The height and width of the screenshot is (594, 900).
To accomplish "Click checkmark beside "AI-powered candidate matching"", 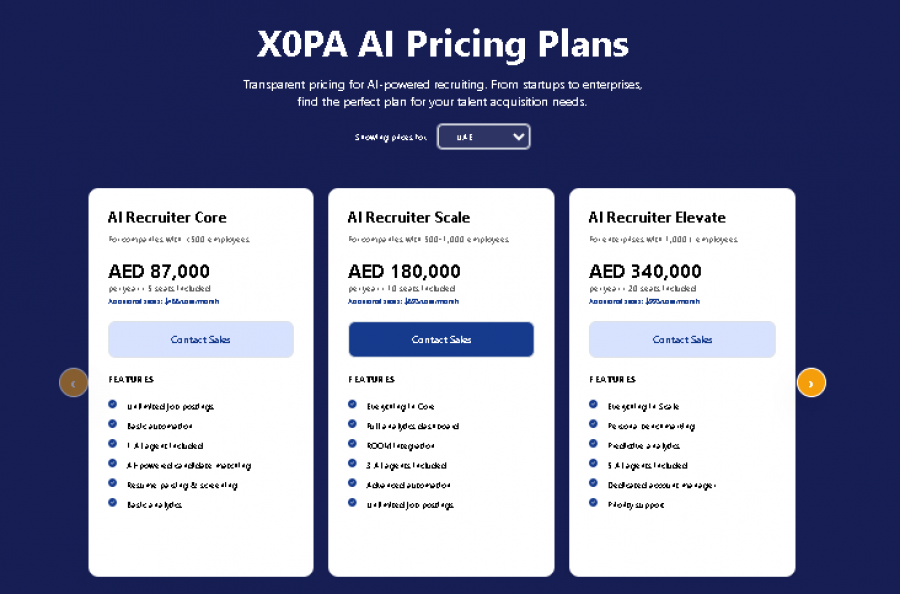I will [x=110, y=463].
